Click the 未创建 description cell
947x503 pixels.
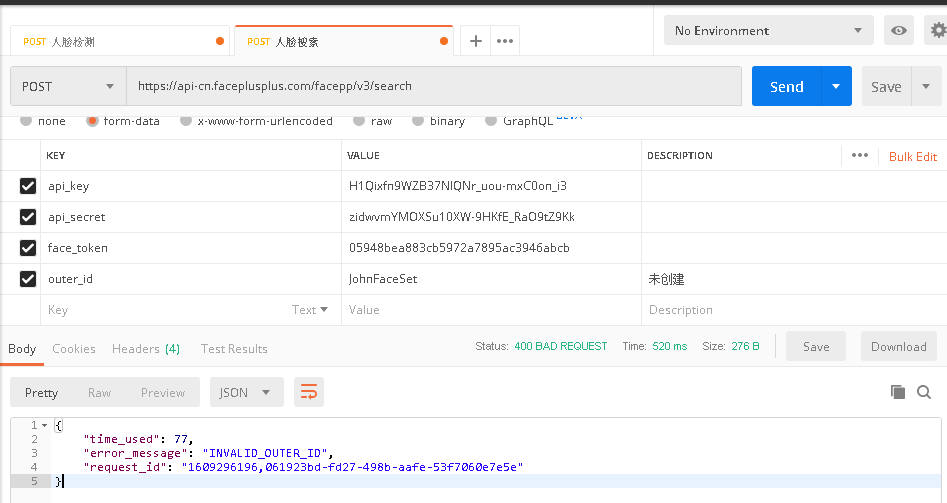click(x=794, y=278)
